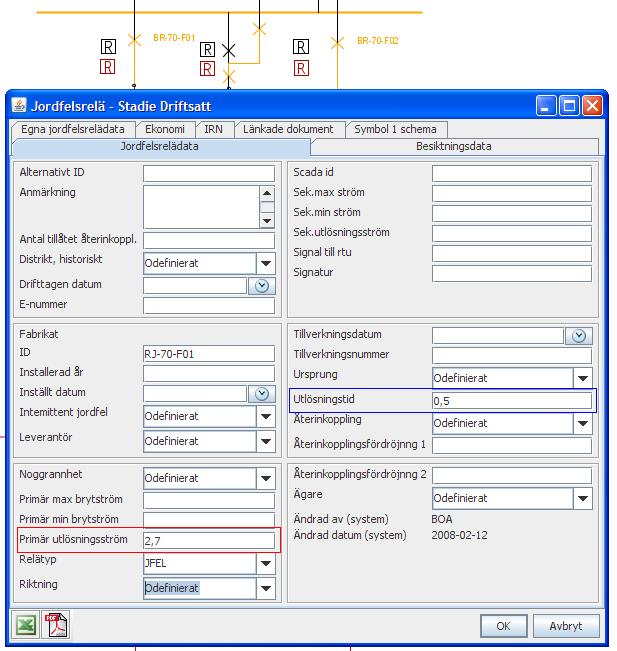Open the IRN tab

tap(213, 129)
